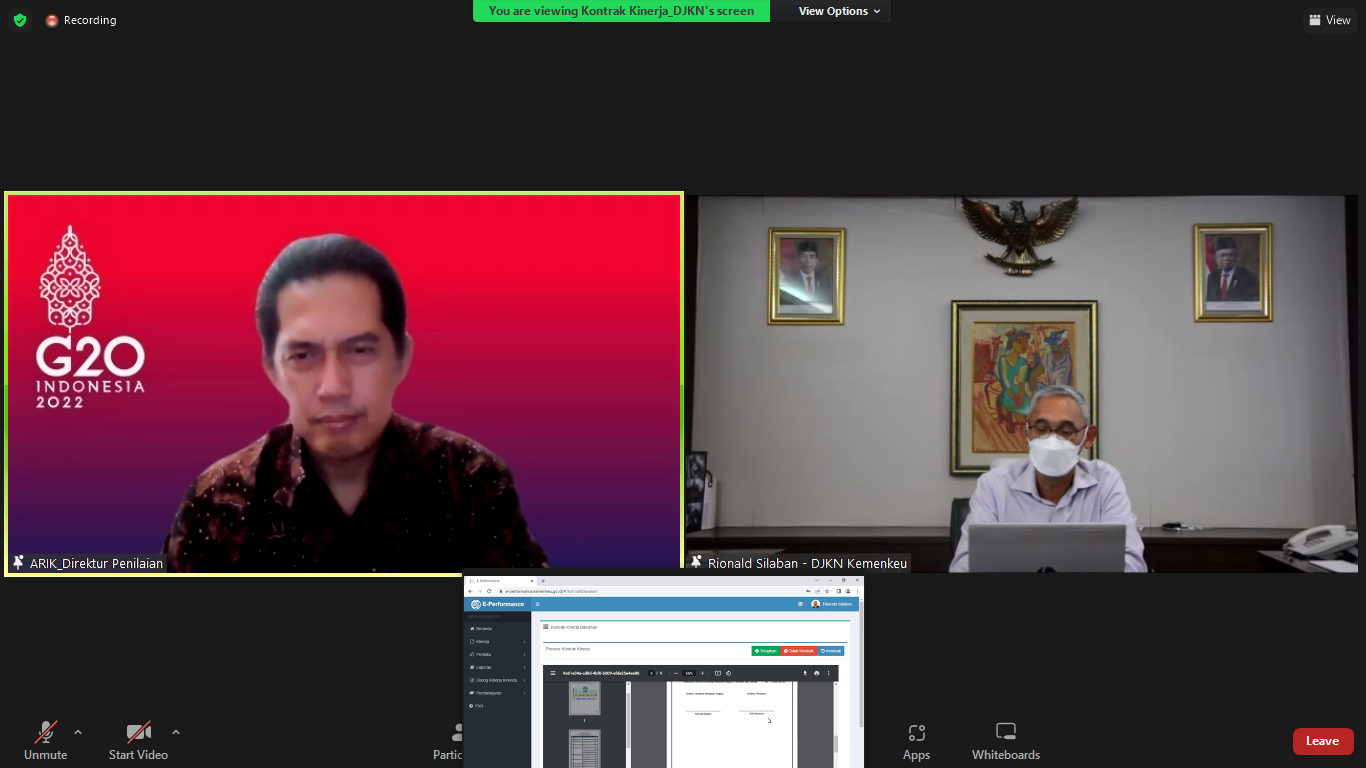This screenshot has width=1366, height=768.
Task: Click the green encryption shield icon
Action: coord(20,20)
